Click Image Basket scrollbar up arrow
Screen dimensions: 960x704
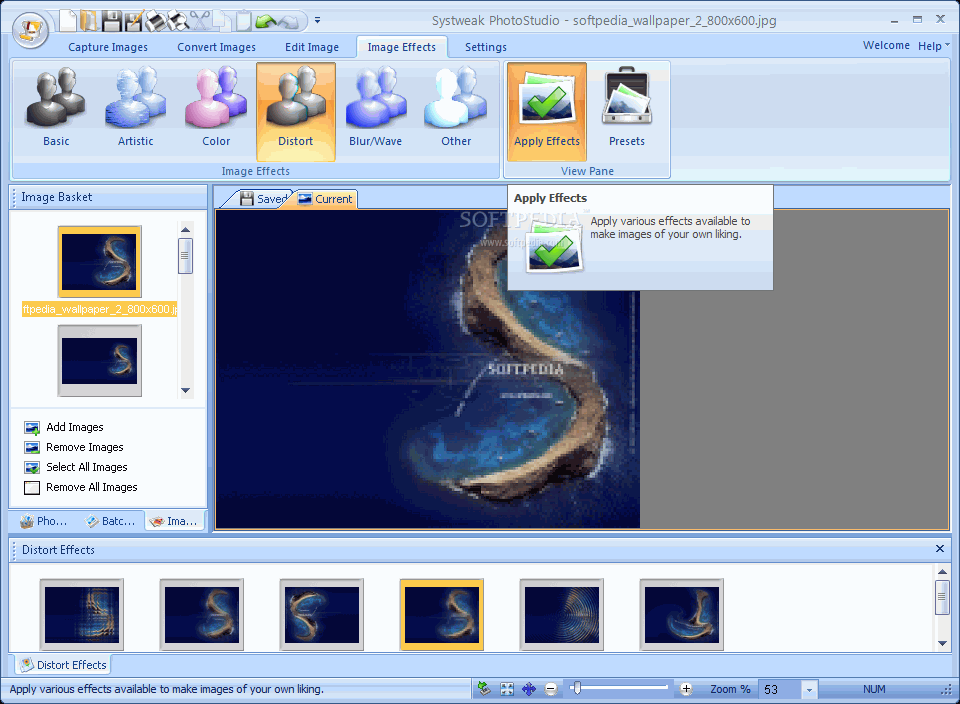click(x=186, y=230)
